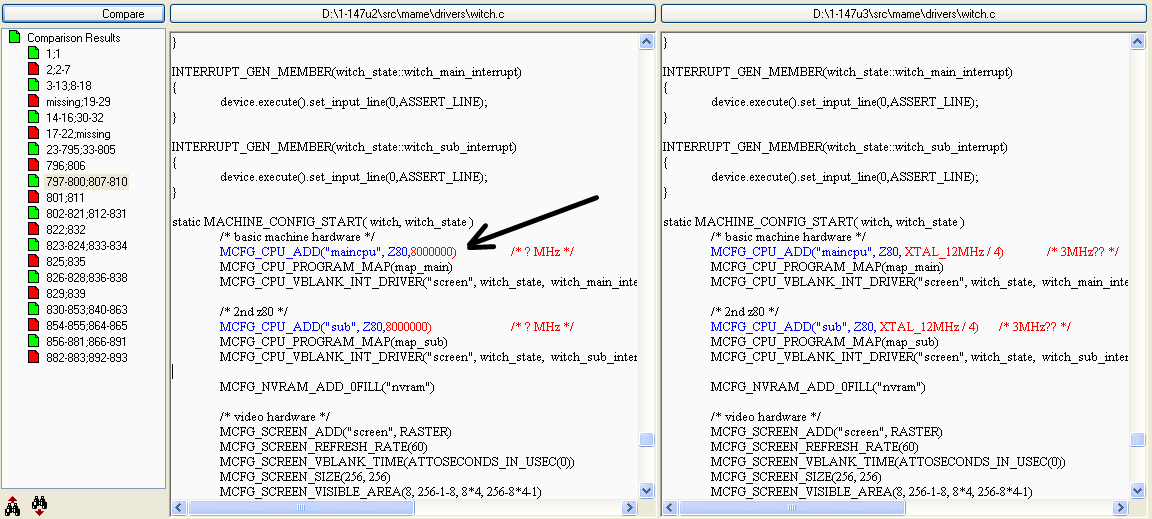Select the 882-883;892-893 result entry
1152x519 pixels.
coord(86,358)
